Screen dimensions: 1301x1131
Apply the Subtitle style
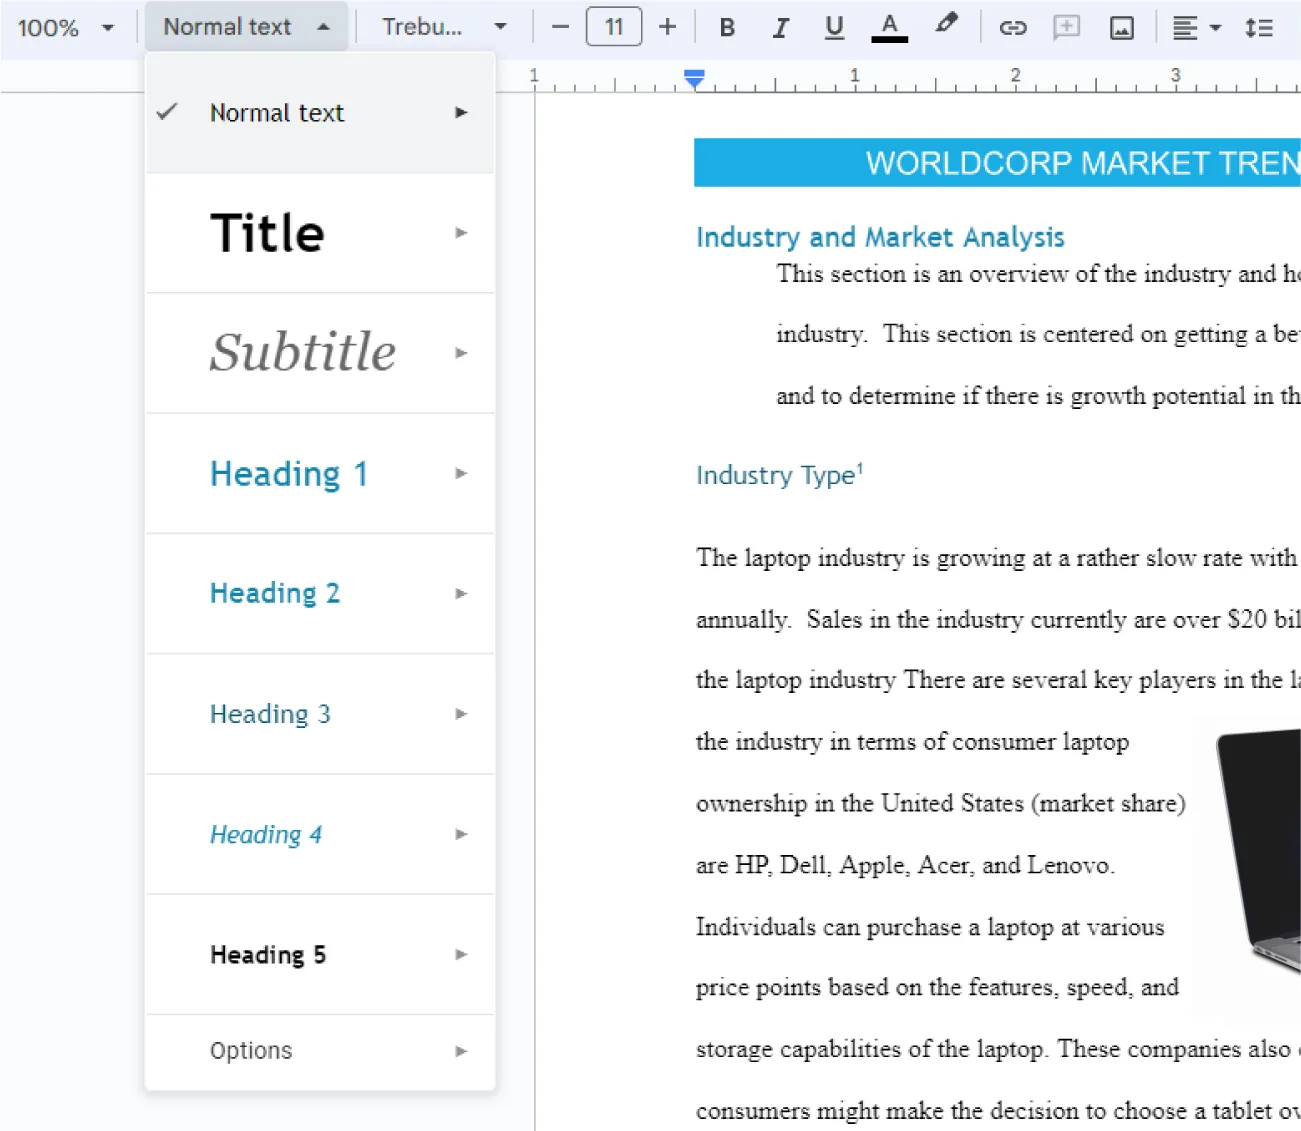point(303,352)
